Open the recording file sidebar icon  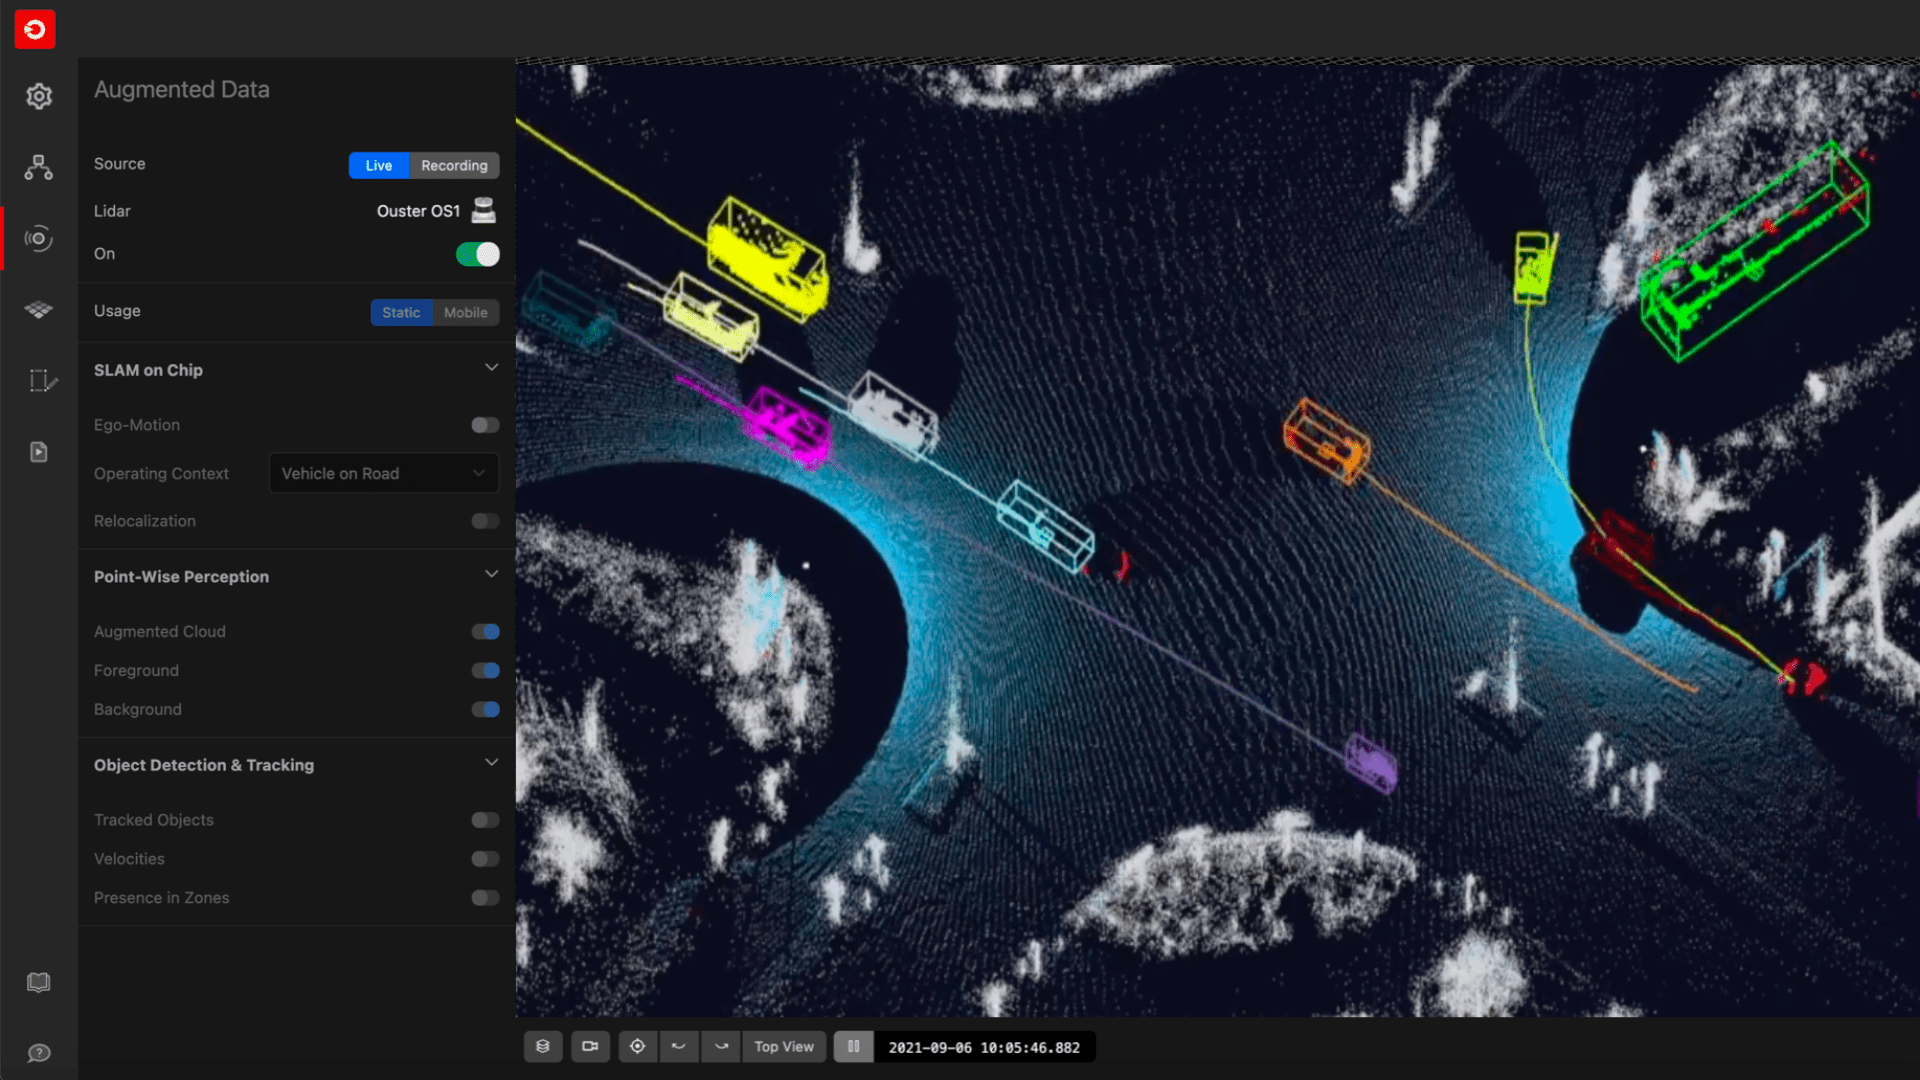pyautogui.click(x=39, y=452)
